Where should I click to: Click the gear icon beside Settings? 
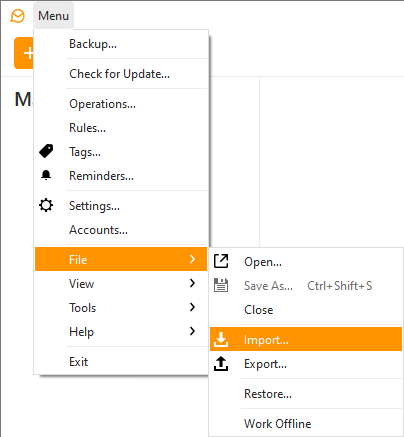(x=46, y=205)
